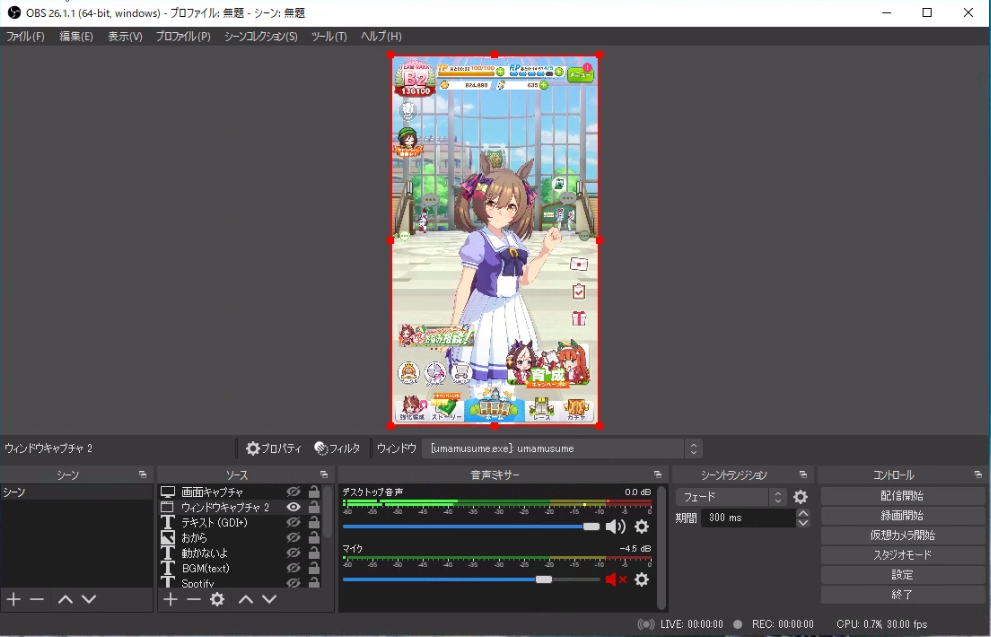Click 仮想カメラ開始 to start virtual camera
The image size is (991, 637).
(x=903, y=535)
